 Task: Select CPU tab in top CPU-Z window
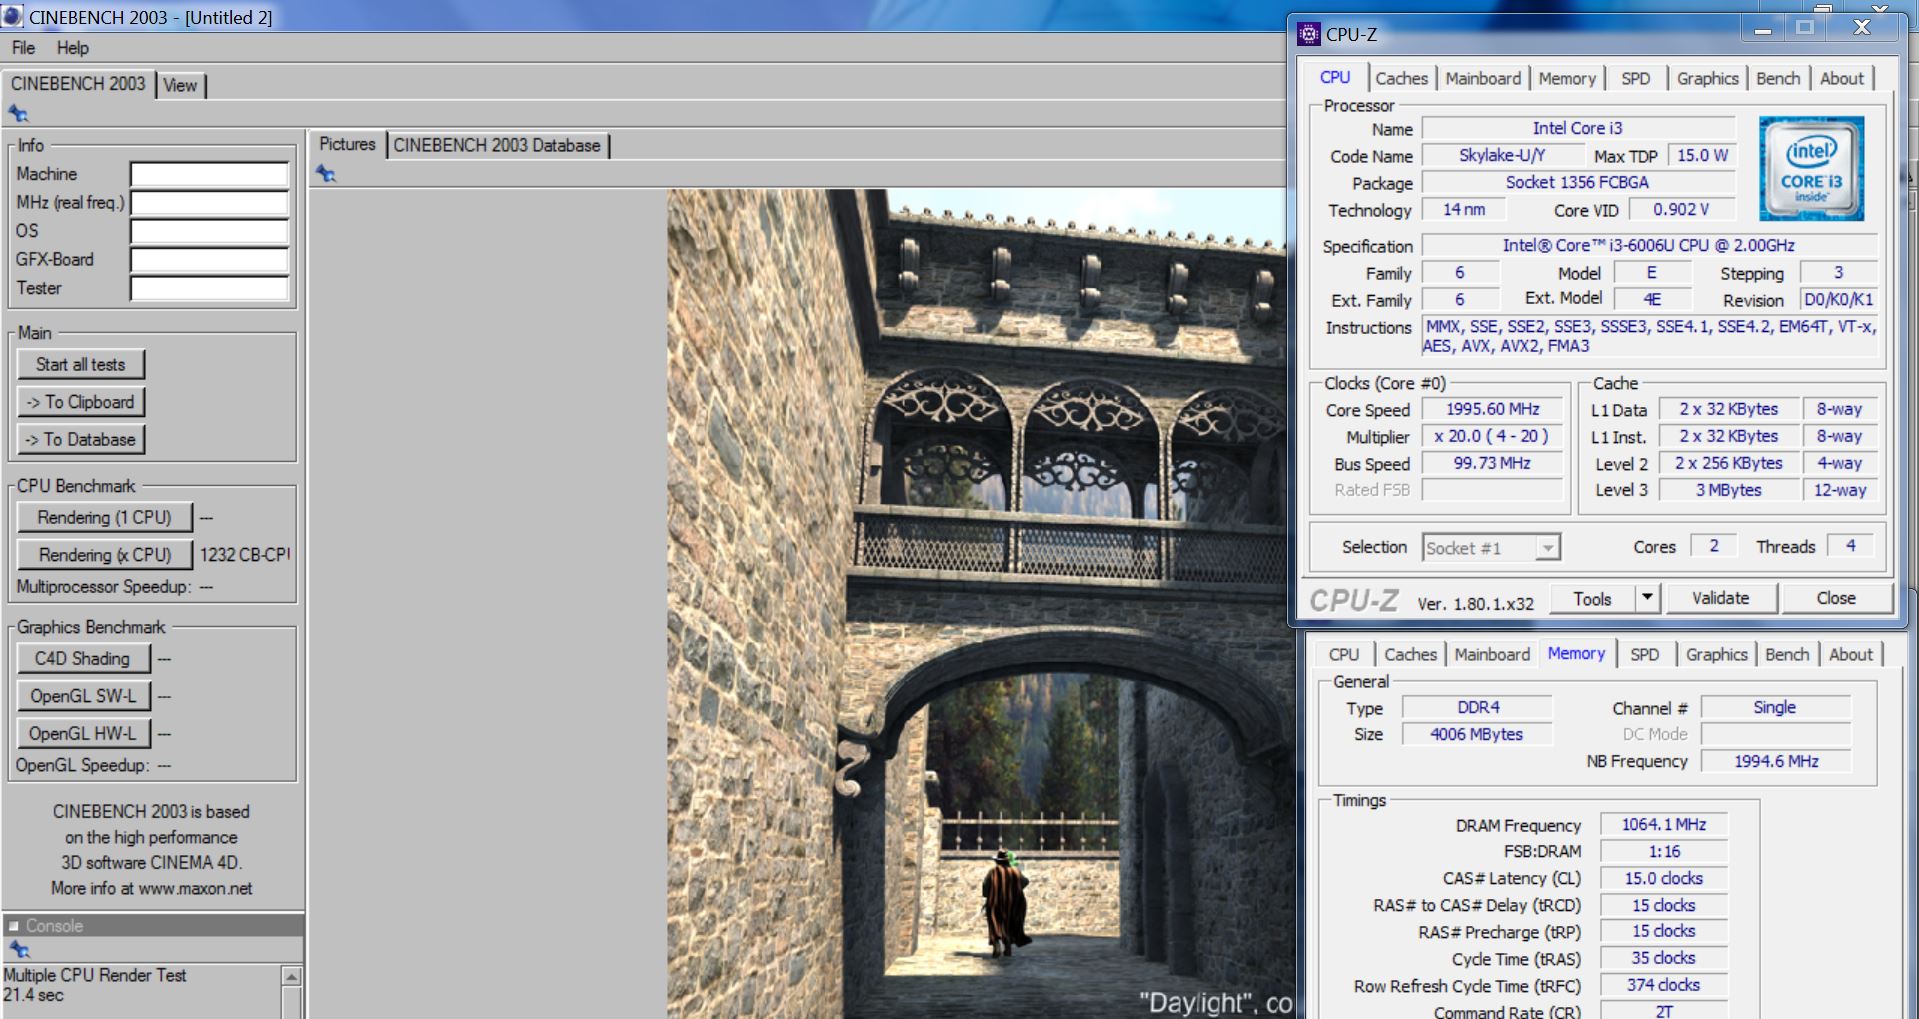1335,77
